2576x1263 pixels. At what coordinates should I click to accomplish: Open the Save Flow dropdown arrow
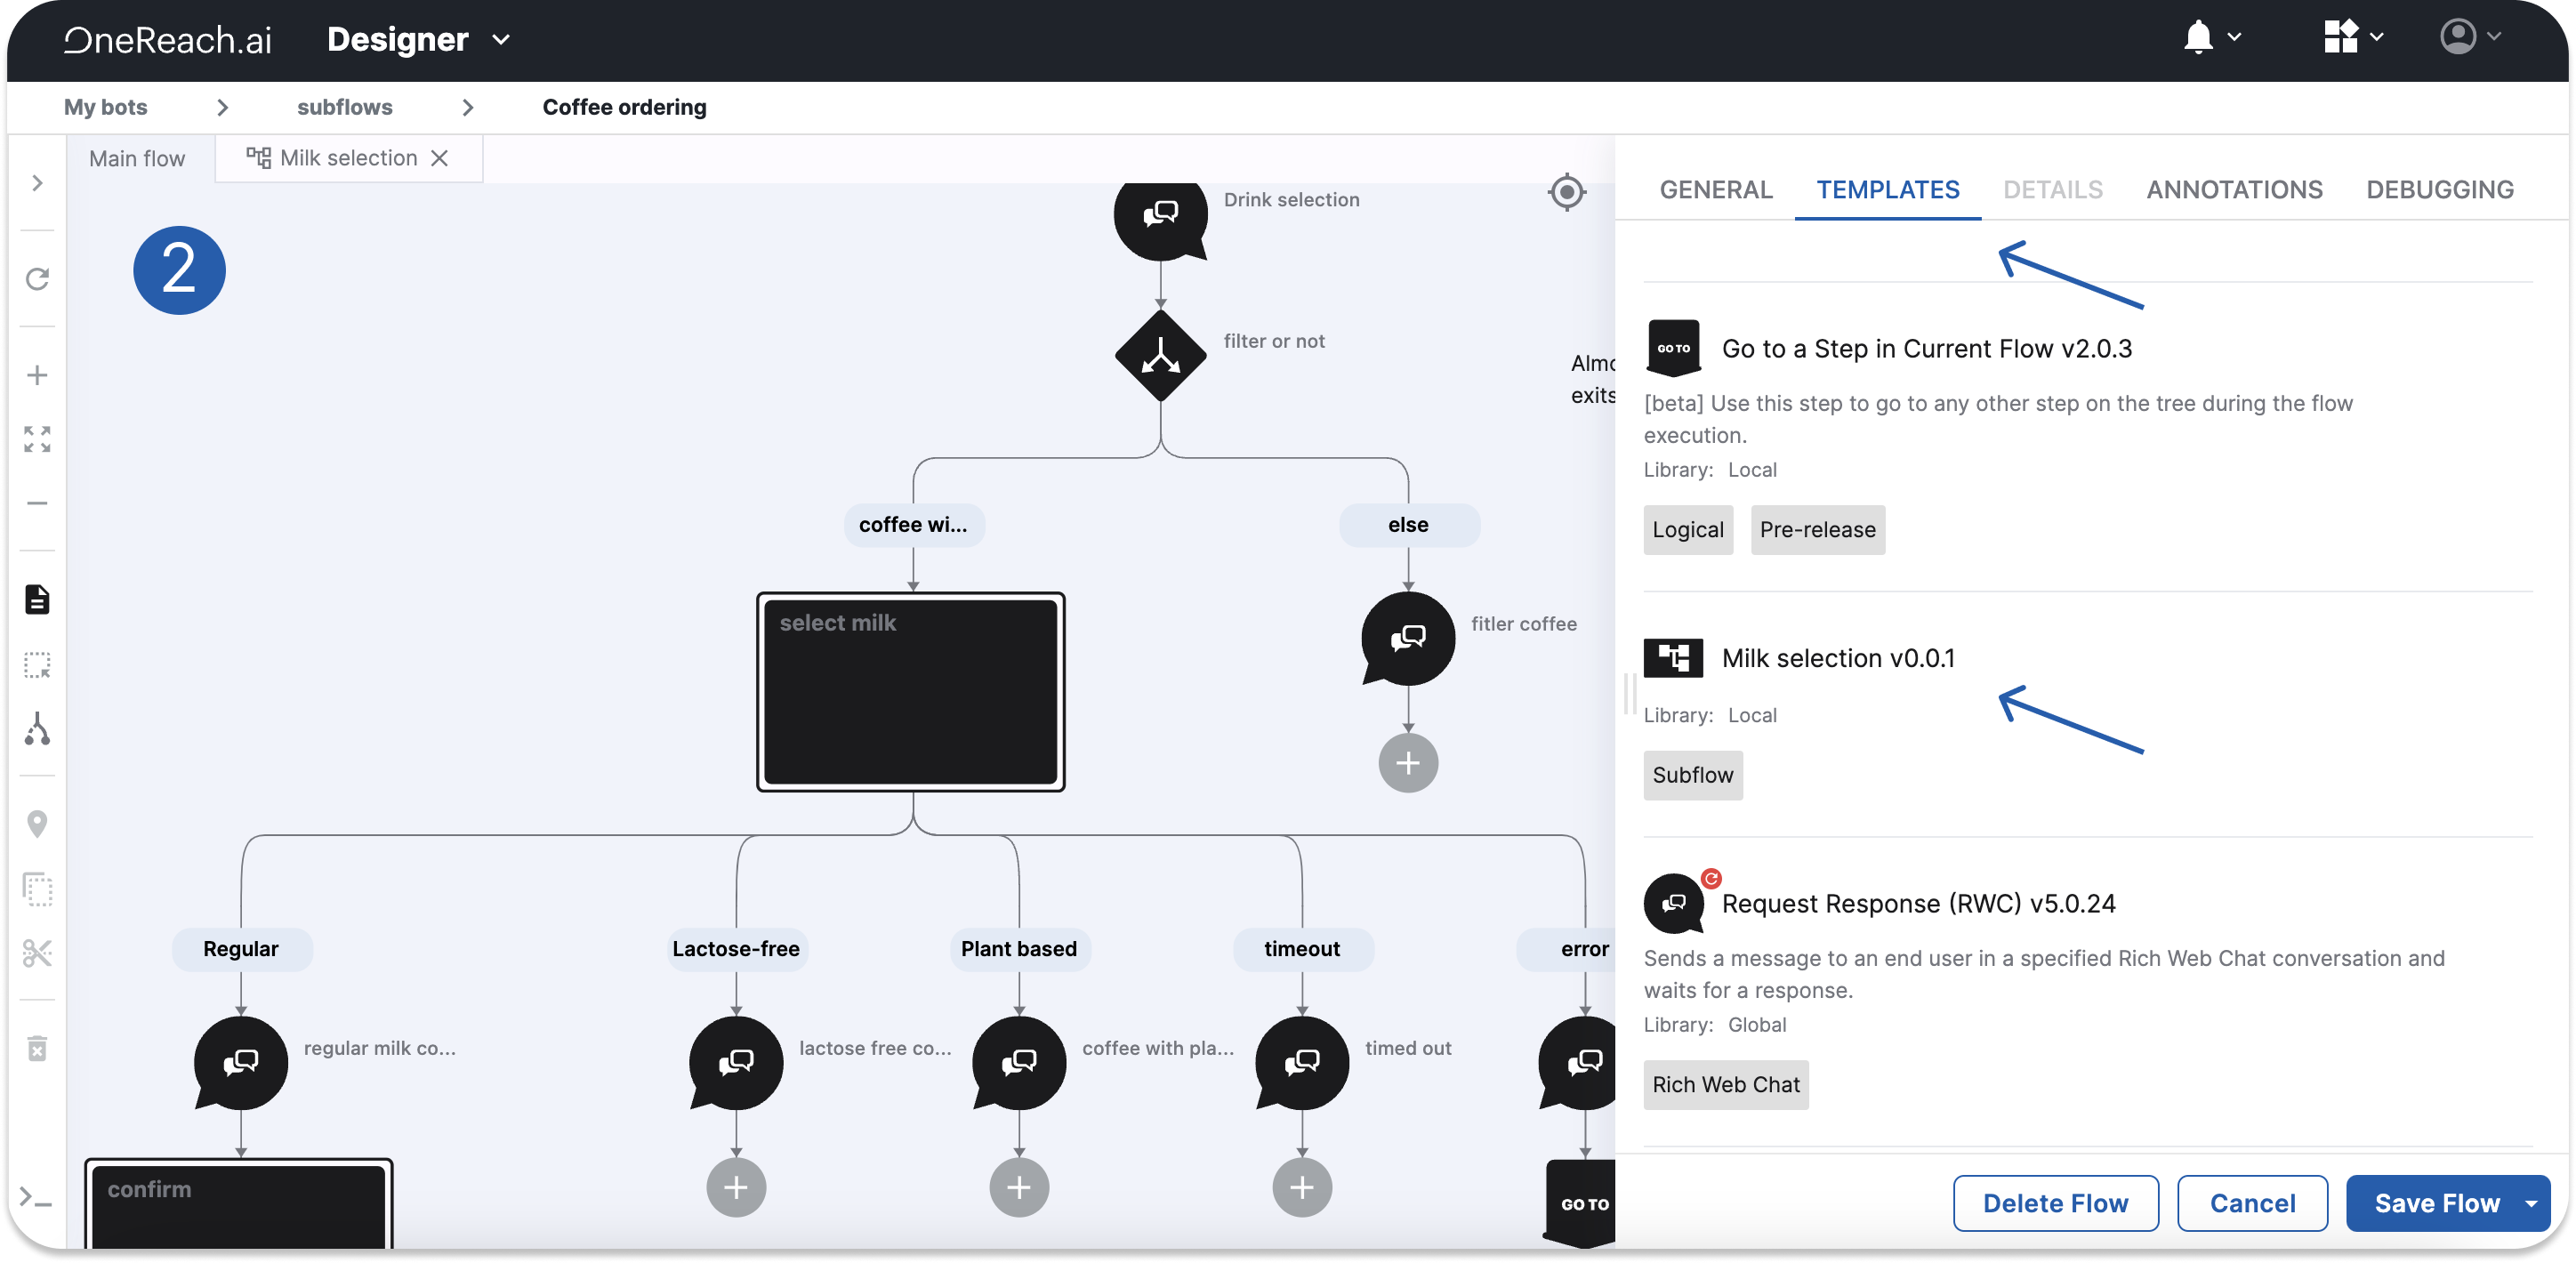click(x=2531, y=1204)
